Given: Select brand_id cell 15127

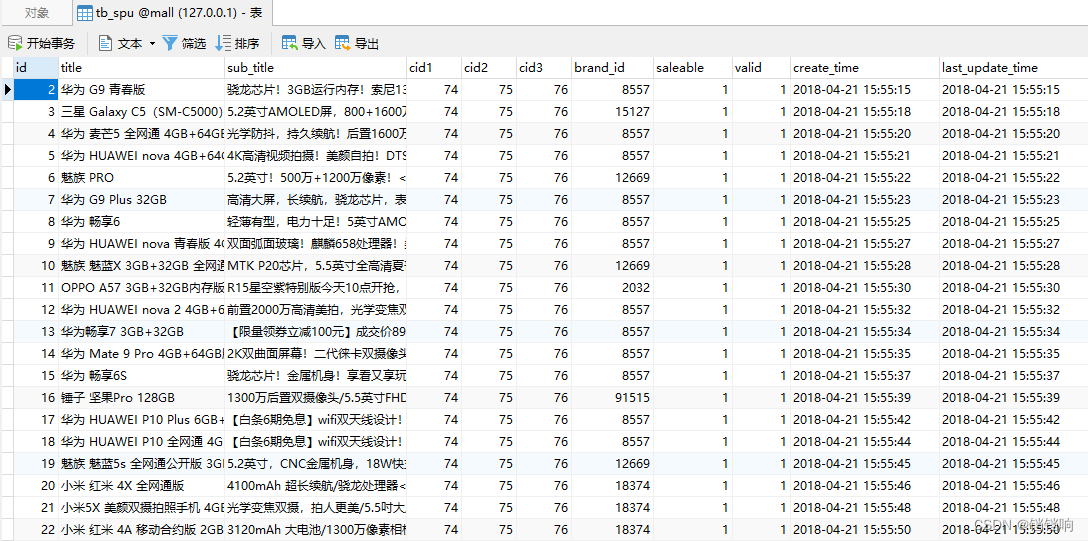Looking at the screenshot, I should tap(612, 112).
